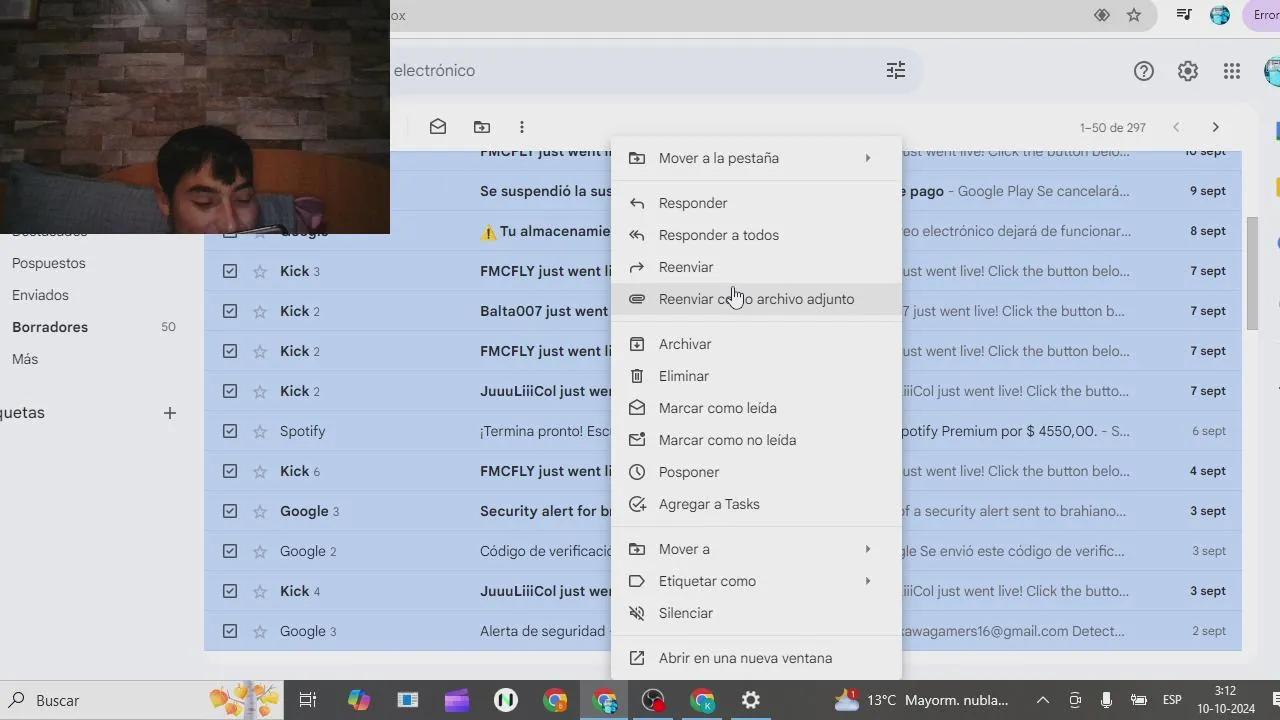Viewport: 1280px width, 720px height.
Task: Open Gmail settings gear
Action: pos(1187,71)
